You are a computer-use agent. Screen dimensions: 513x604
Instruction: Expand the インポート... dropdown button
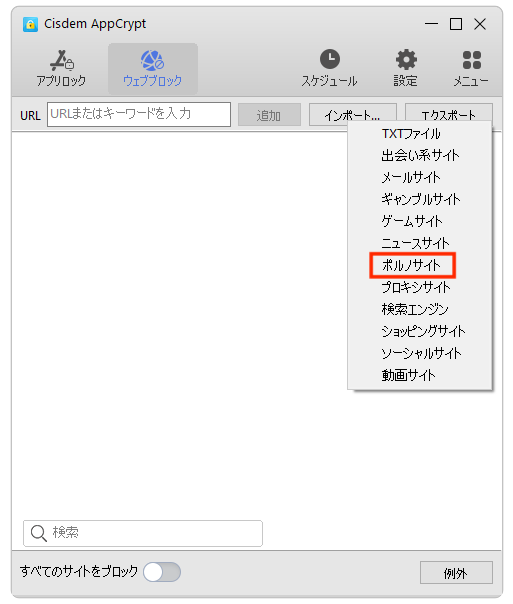click(352, 115)
